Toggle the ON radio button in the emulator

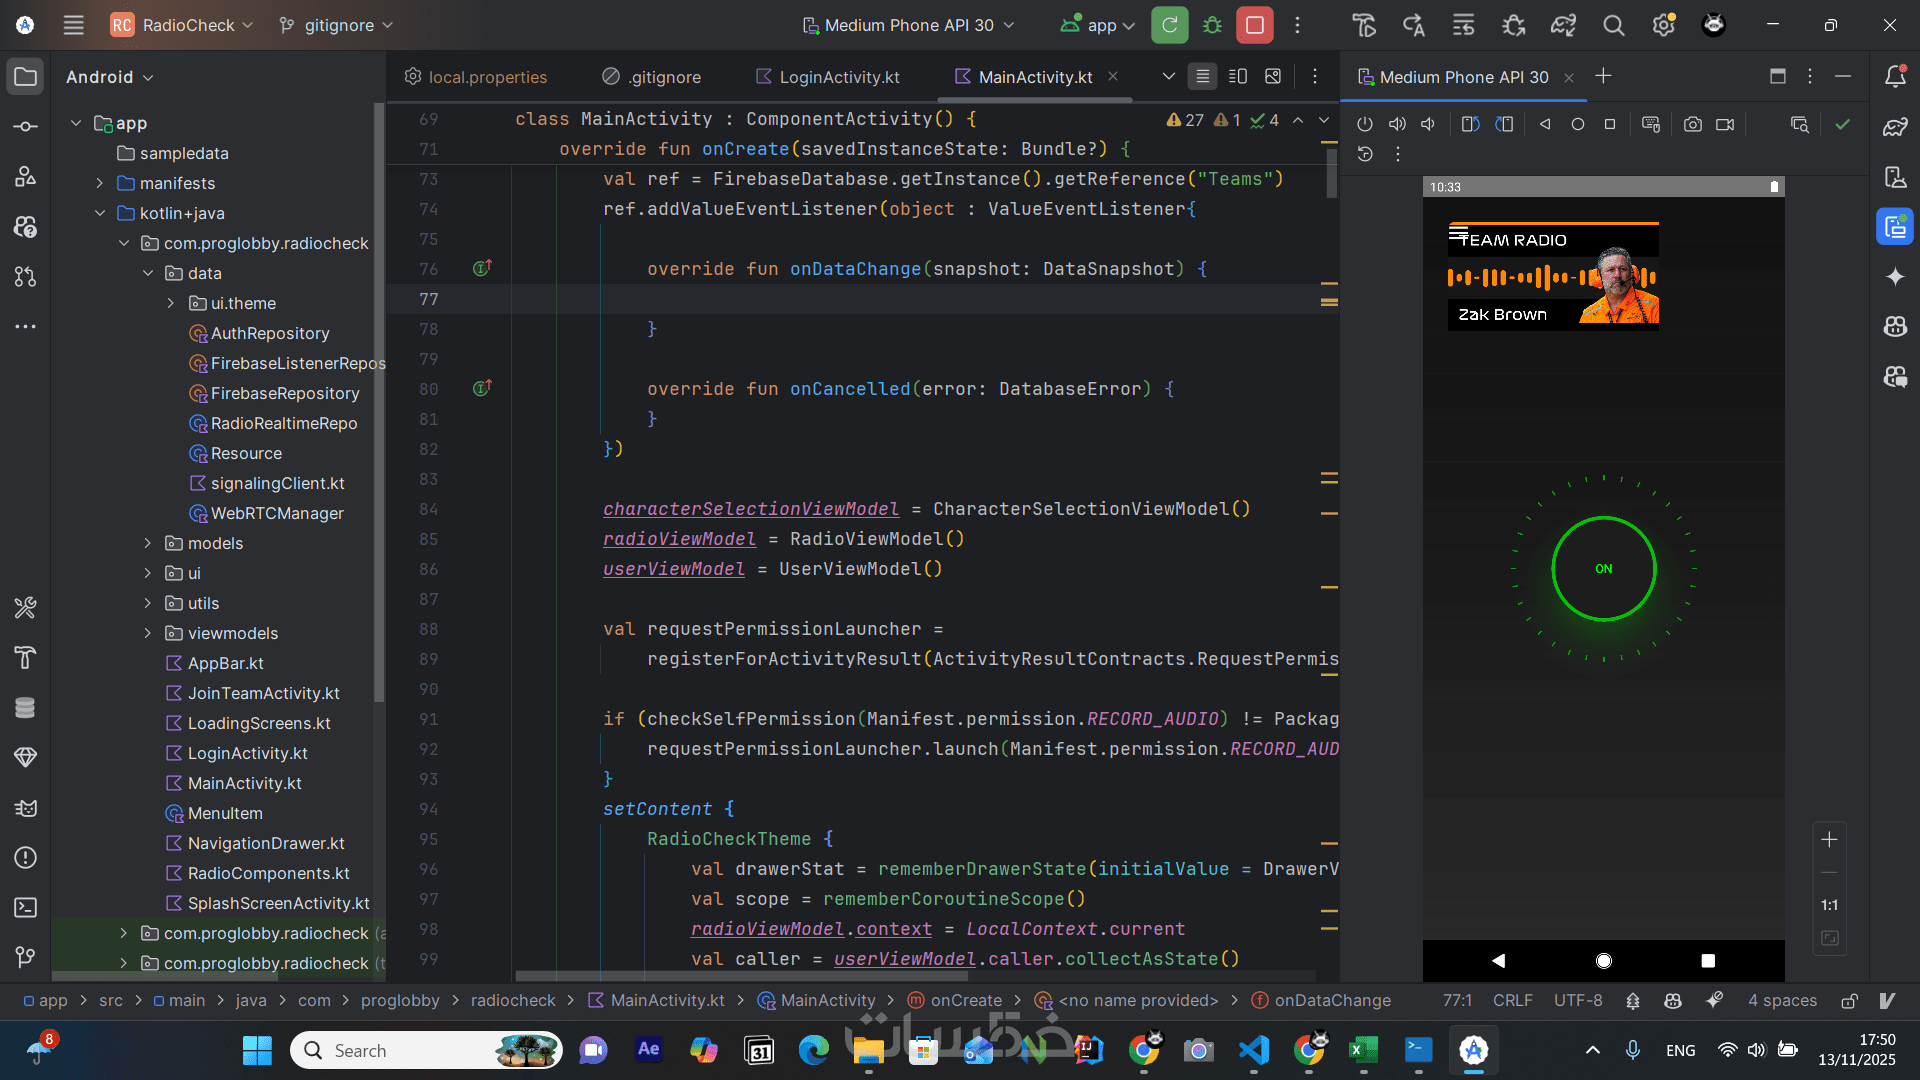(x=1603, y=569)
